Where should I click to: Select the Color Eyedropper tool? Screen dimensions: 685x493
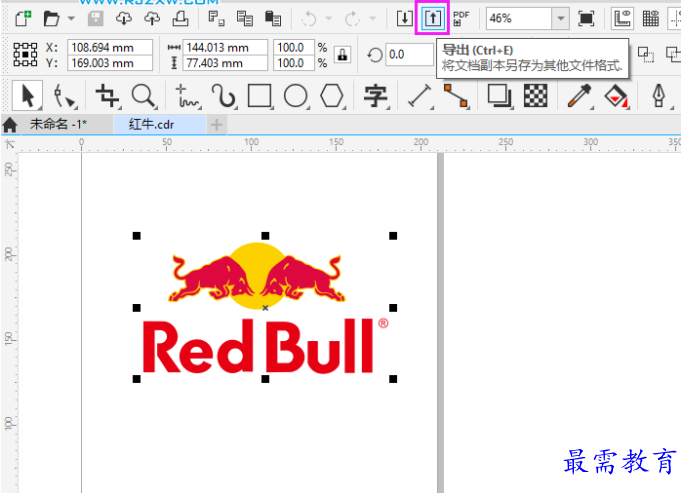point(579,96)
